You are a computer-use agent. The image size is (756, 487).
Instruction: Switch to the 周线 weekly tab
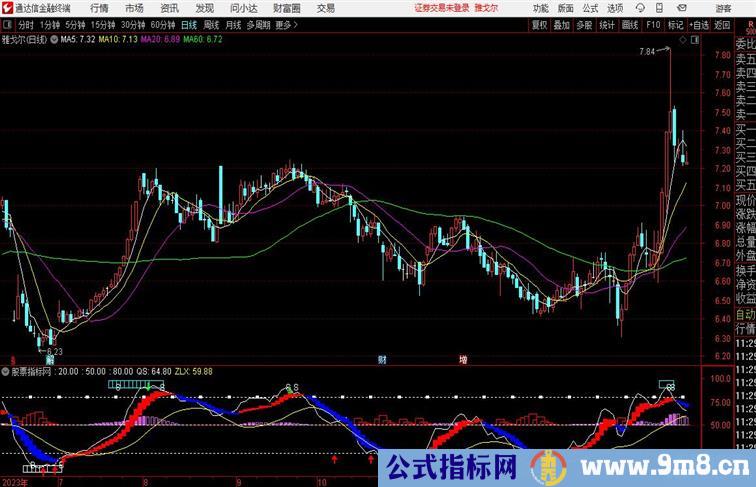coord(211,24)
